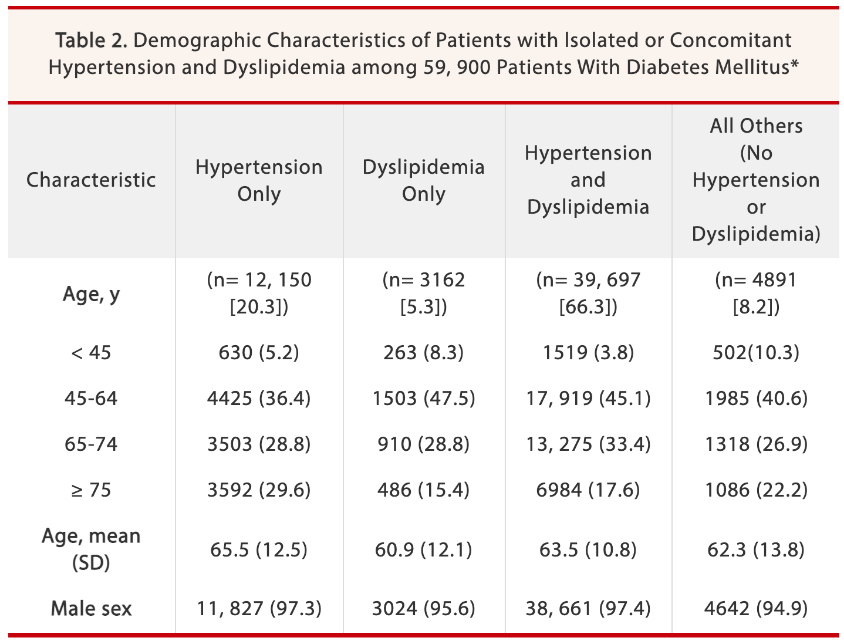This screenshot has height=641, width=844.
Task: Click the Male sex row label
Action: [x=91, y=607]
